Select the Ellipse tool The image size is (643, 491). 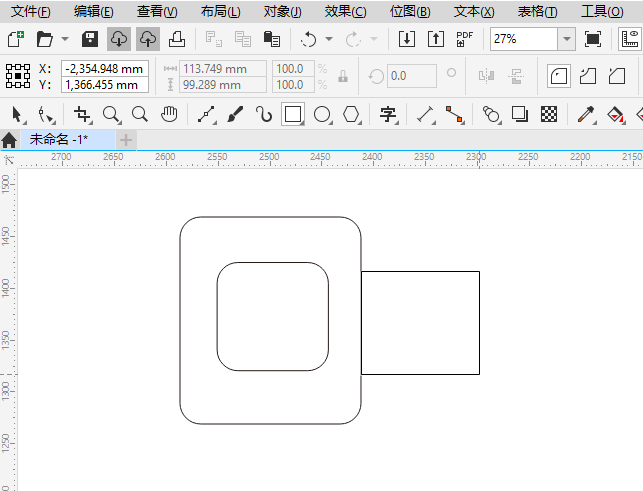pos(322,114)
